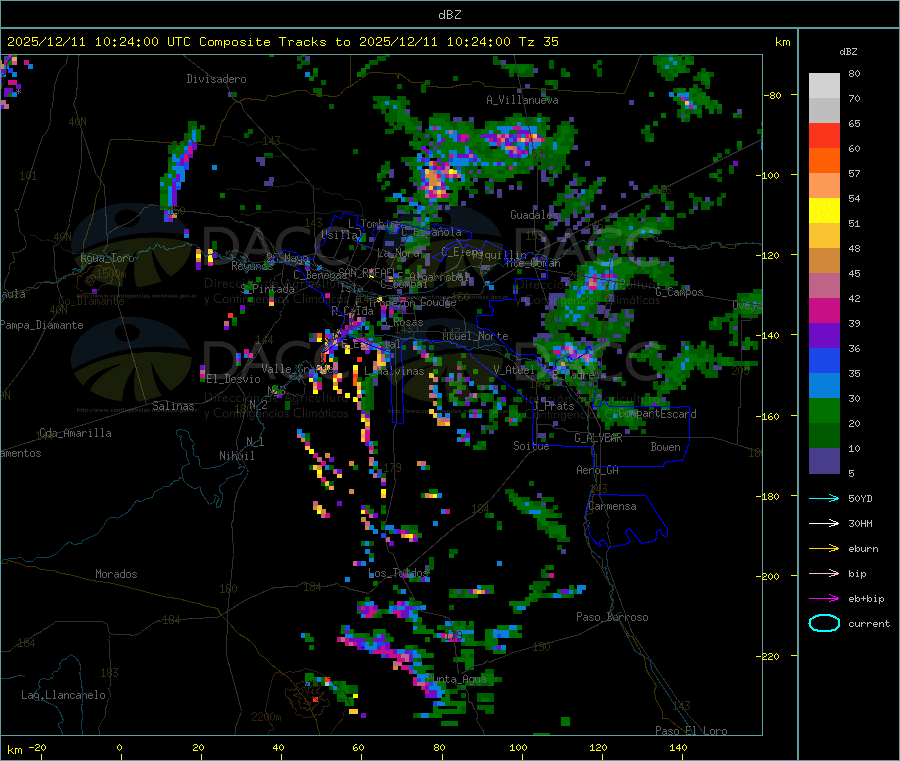Pick the light gray 80-70 dBZ swatch

[824, 86]
